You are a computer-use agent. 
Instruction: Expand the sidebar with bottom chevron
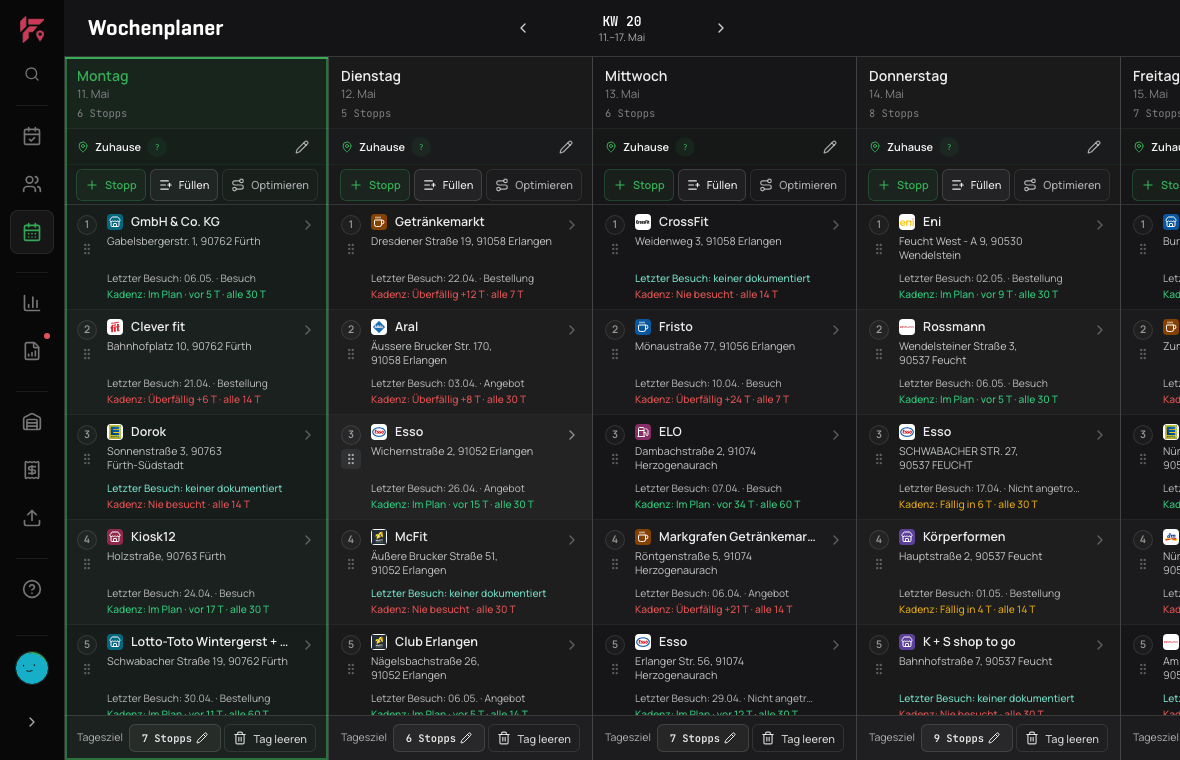pos(32,722)
